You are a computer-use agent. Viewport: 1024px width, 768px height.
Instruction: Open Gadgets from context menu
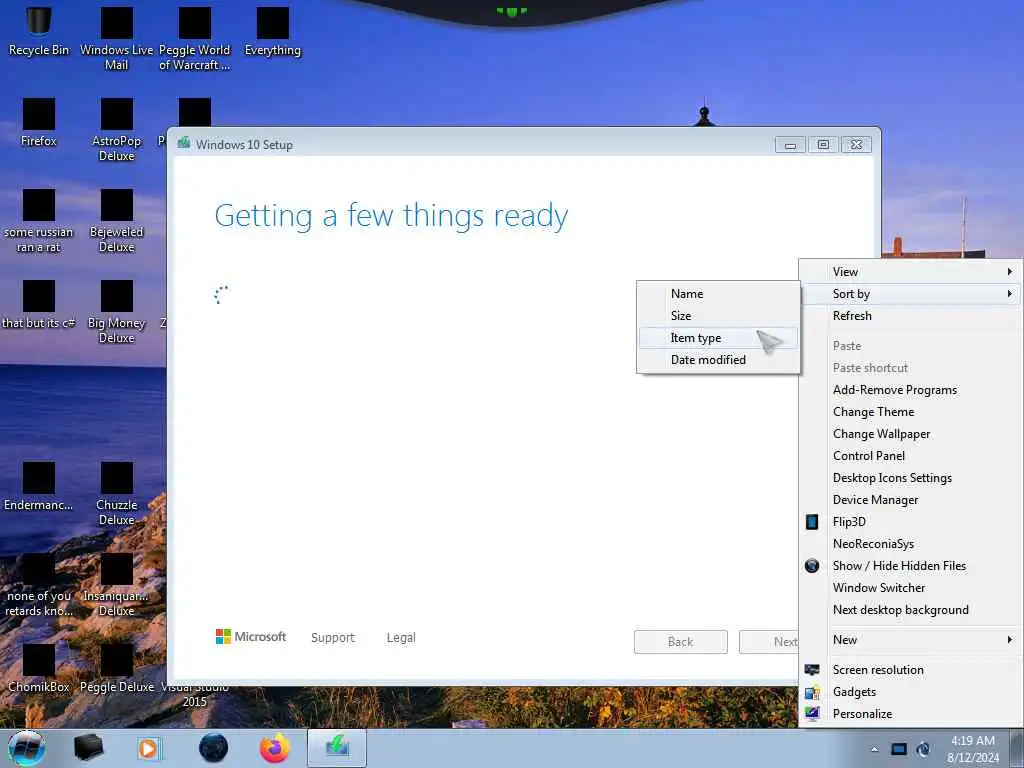910,692
